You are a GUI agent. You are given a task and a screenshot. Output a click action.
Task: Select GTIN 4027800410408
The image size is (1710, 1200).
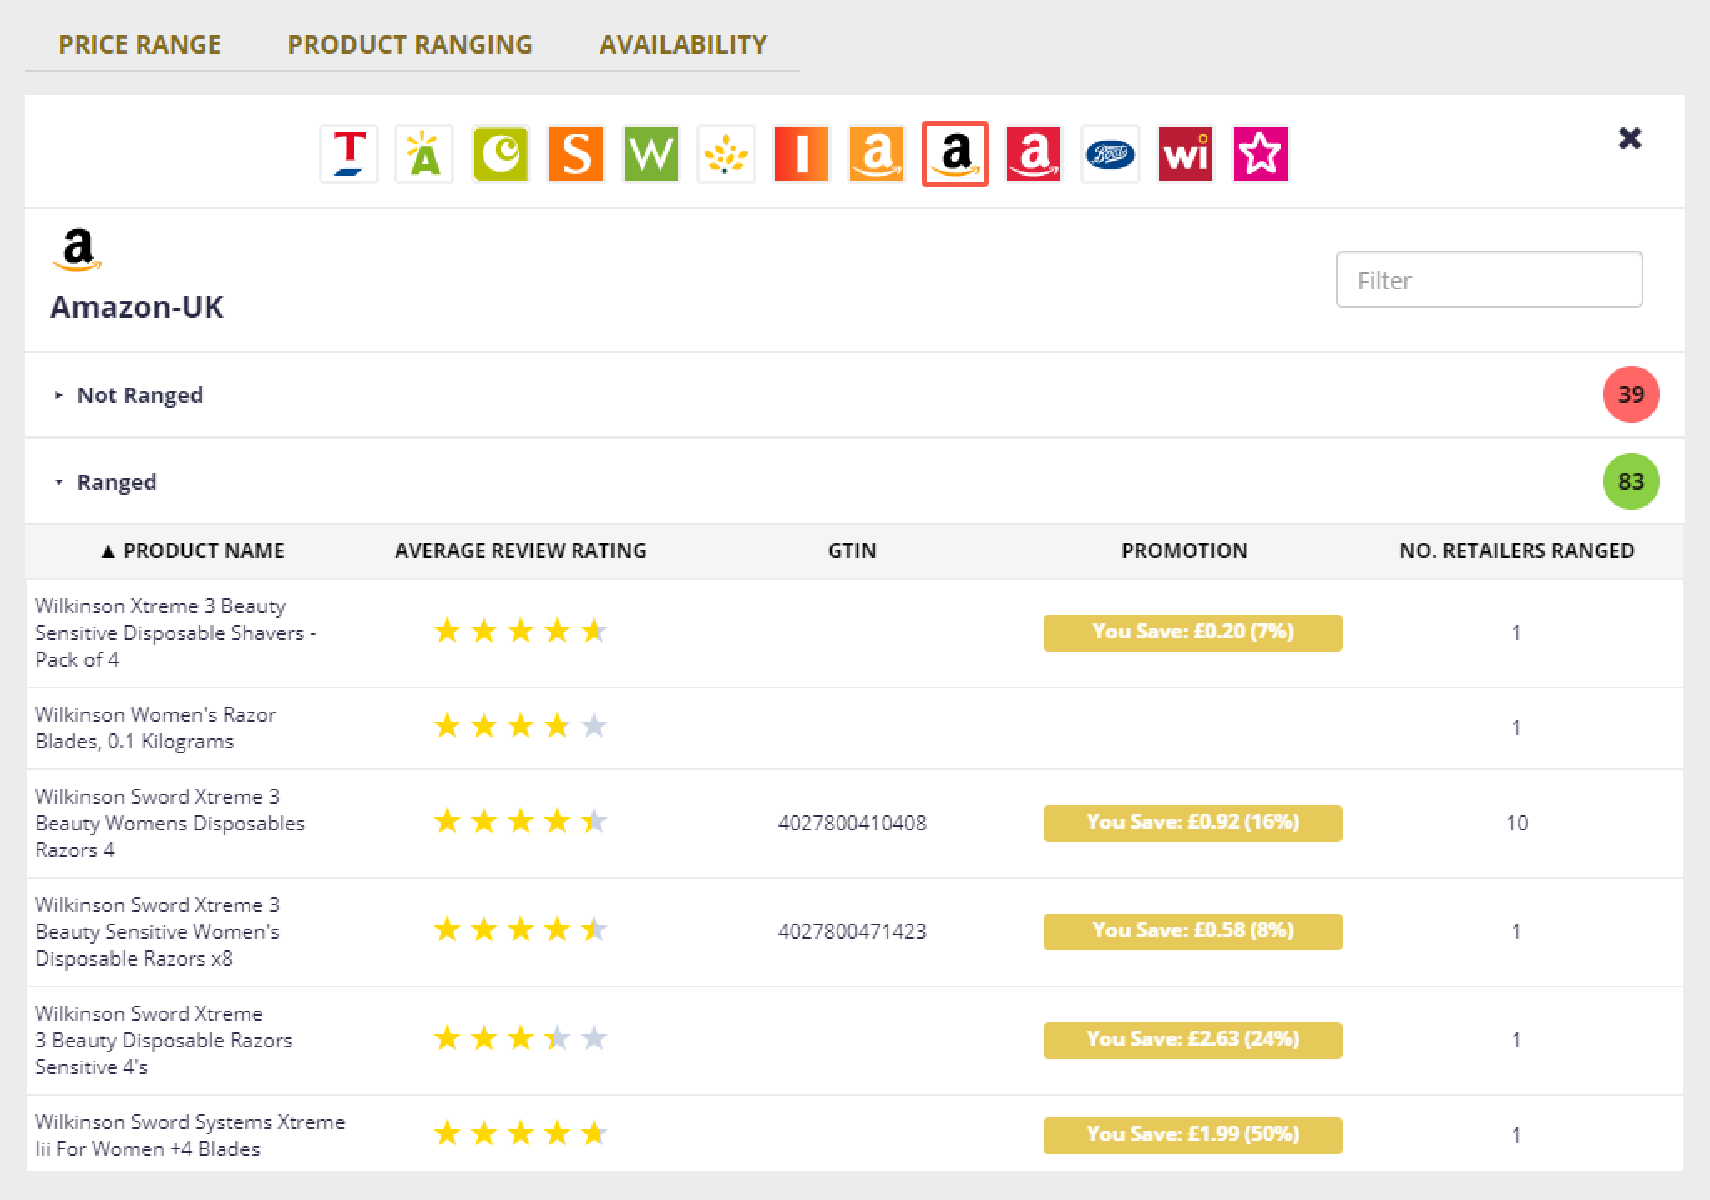852,823
